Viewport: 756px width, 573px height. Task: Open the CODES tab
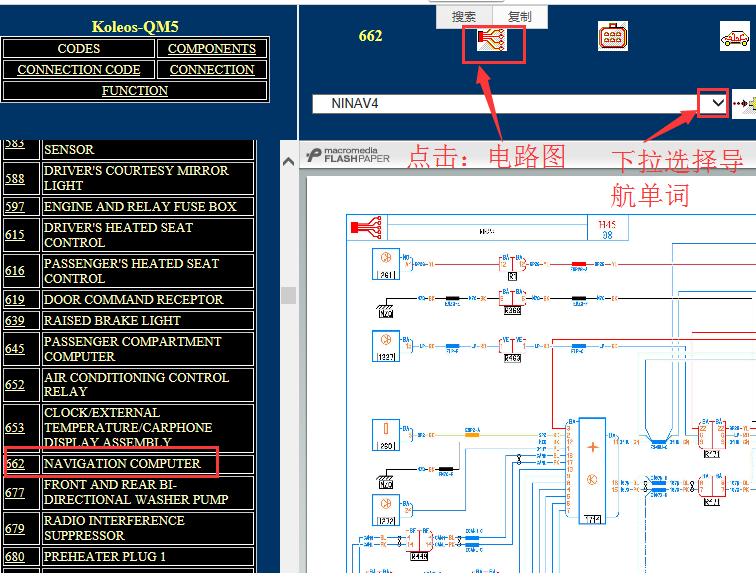tap(79, 49)
